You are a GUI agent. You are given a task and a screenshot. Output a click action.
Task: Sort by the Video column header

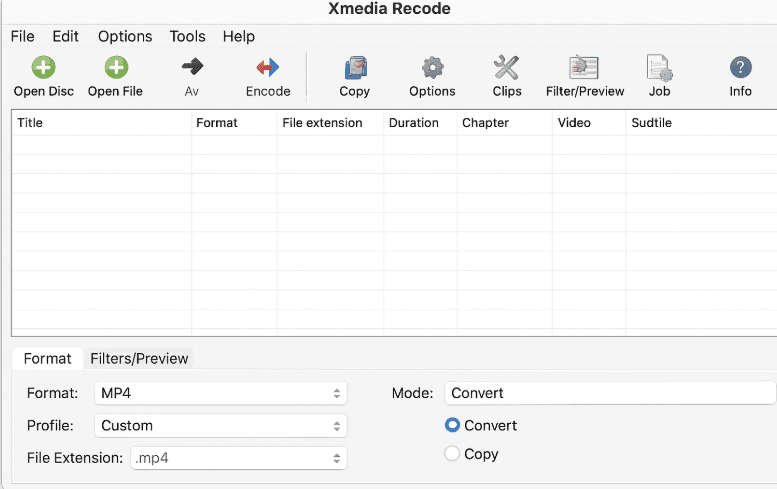pyautogui.click(x=589, y=123)
